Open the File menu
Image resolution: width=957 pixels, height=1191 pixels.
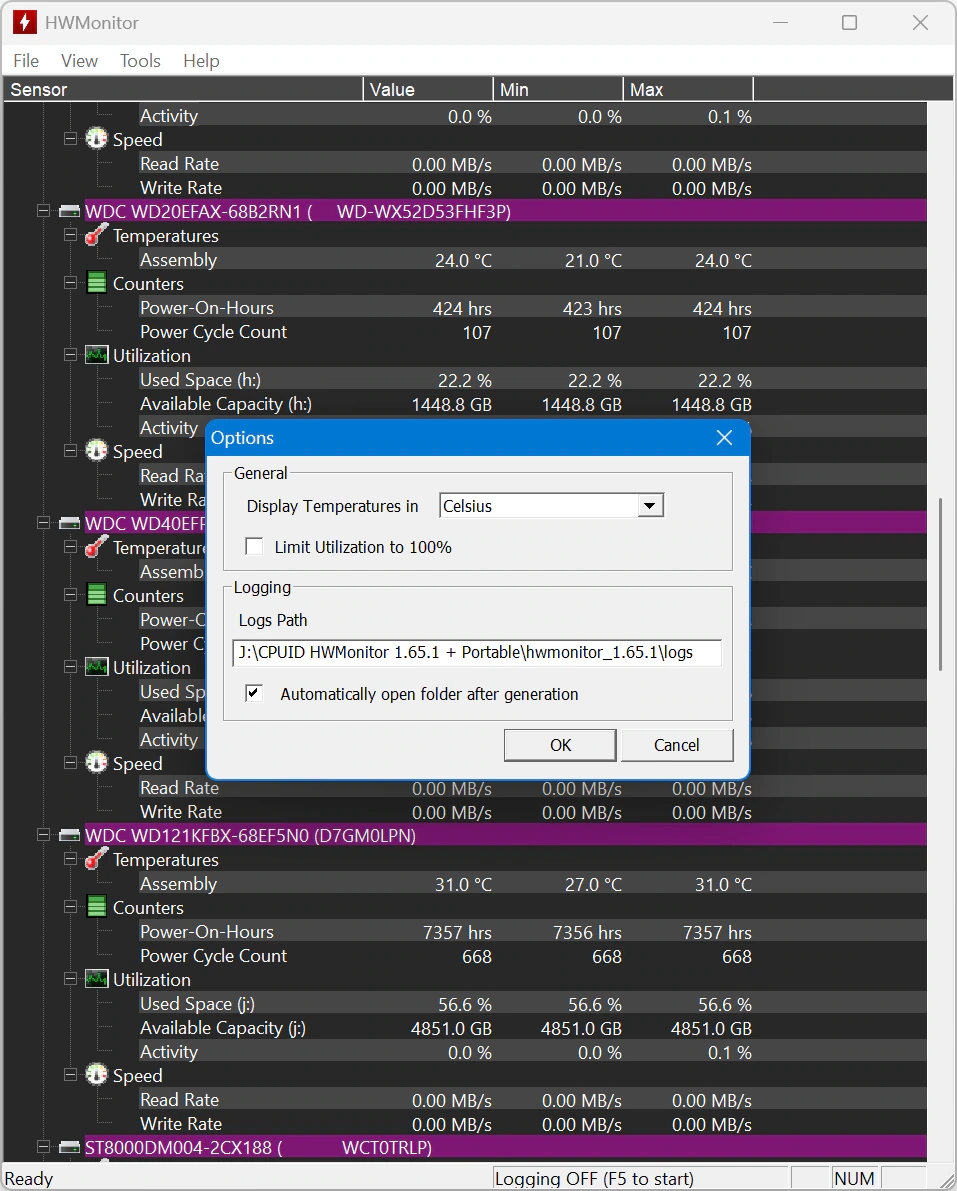tap(26, 61)
